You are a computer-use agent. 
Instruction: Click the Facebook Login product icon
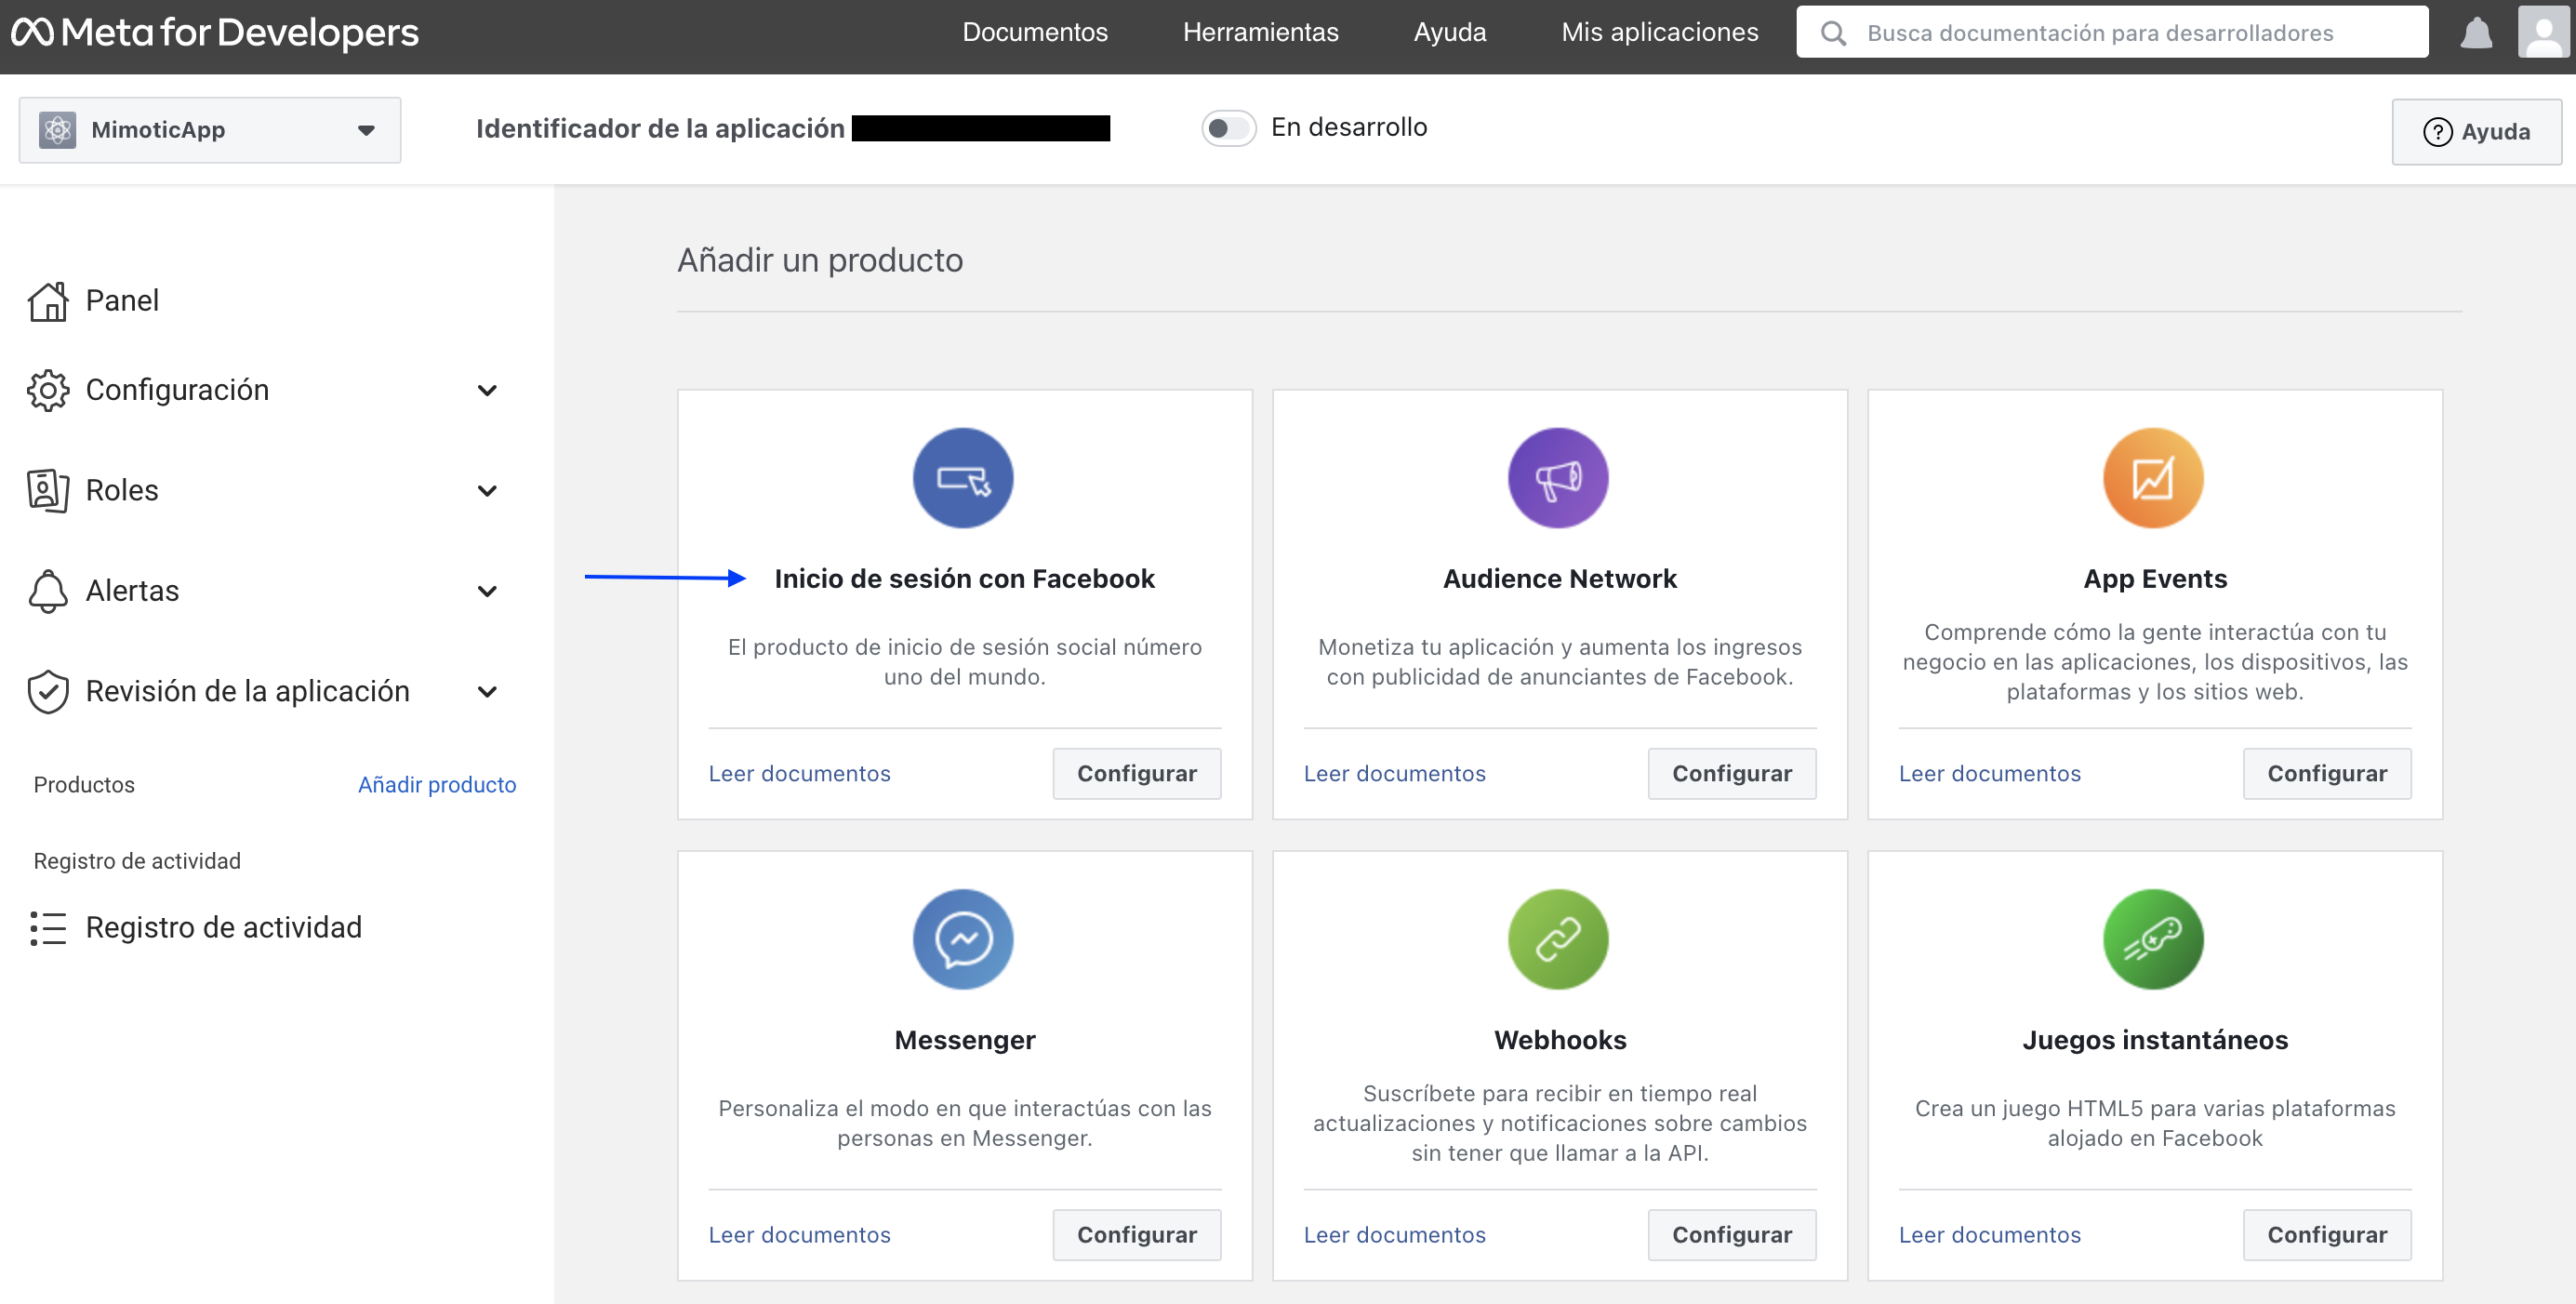click(963, 478)
